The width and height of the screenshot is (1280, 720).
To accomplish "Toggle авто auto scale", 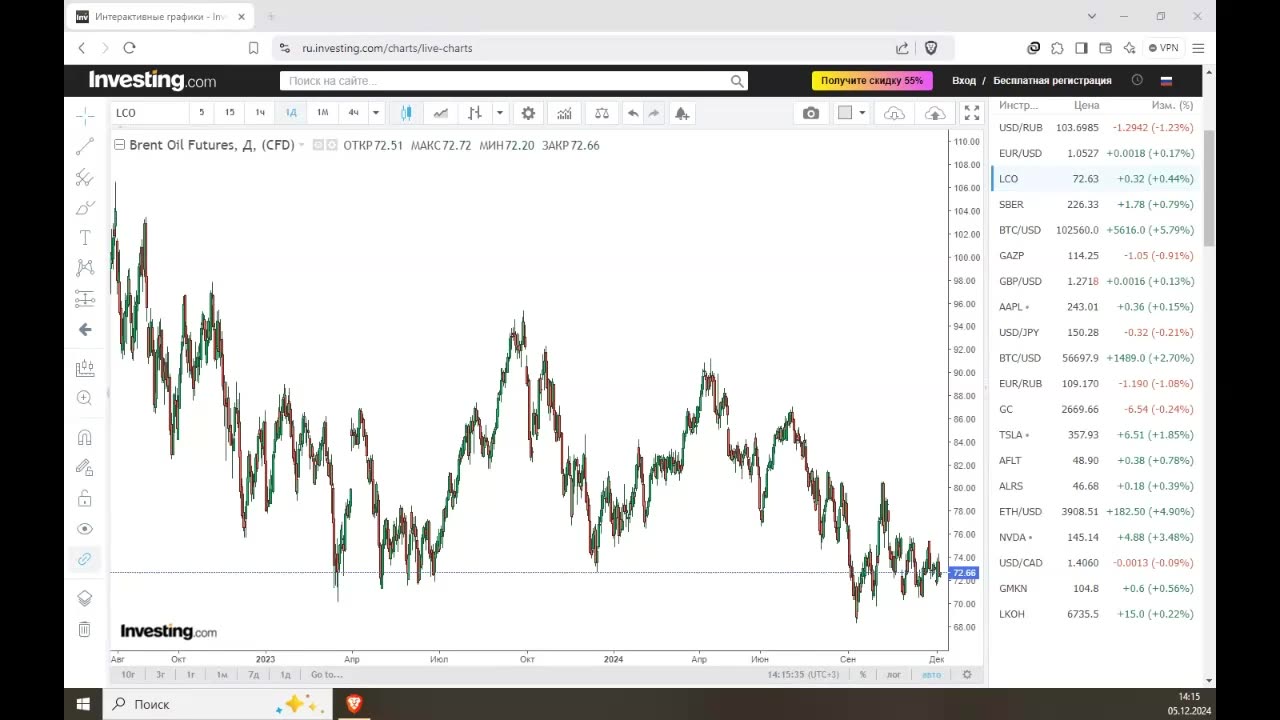I will (931, 675).
